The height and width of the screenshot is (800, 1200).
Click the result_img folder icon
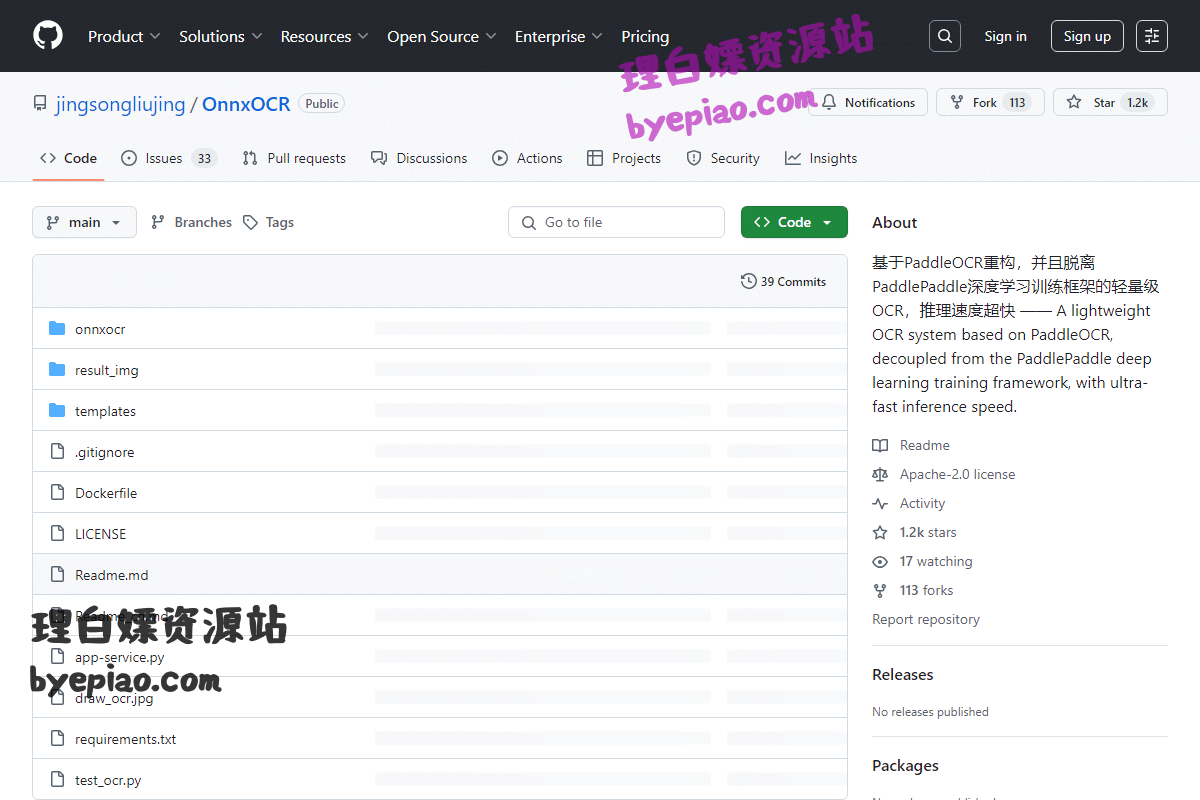click(x=57, y=370)
